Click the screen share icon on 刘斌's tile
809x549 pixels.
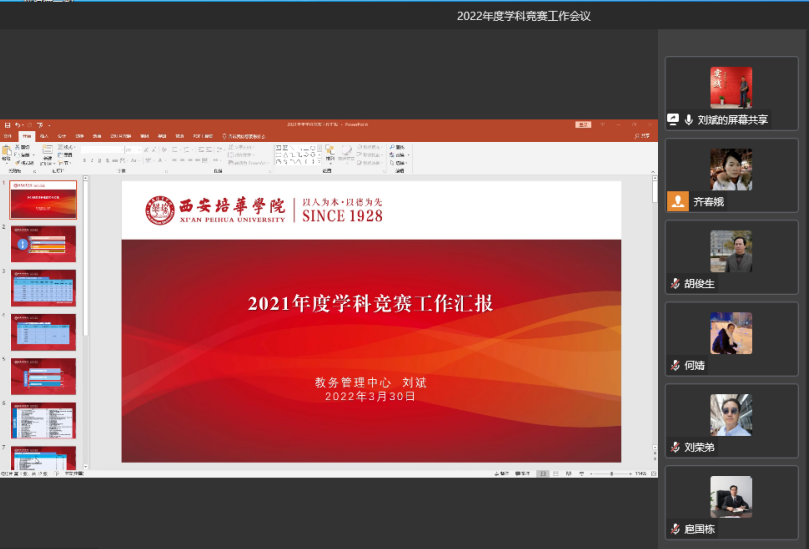(x=674, y=119)
